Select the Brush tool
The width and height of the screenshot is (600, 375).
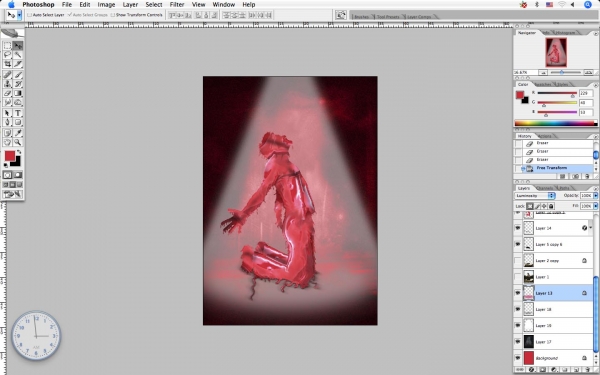tap(18, 75)
